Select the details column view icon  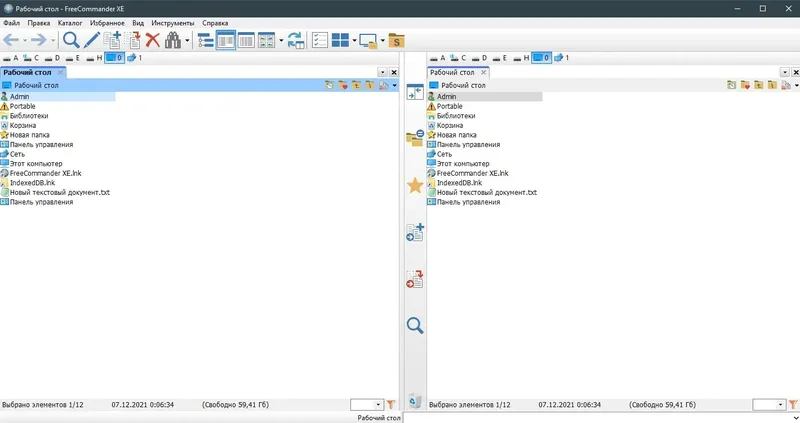point(246,40)
